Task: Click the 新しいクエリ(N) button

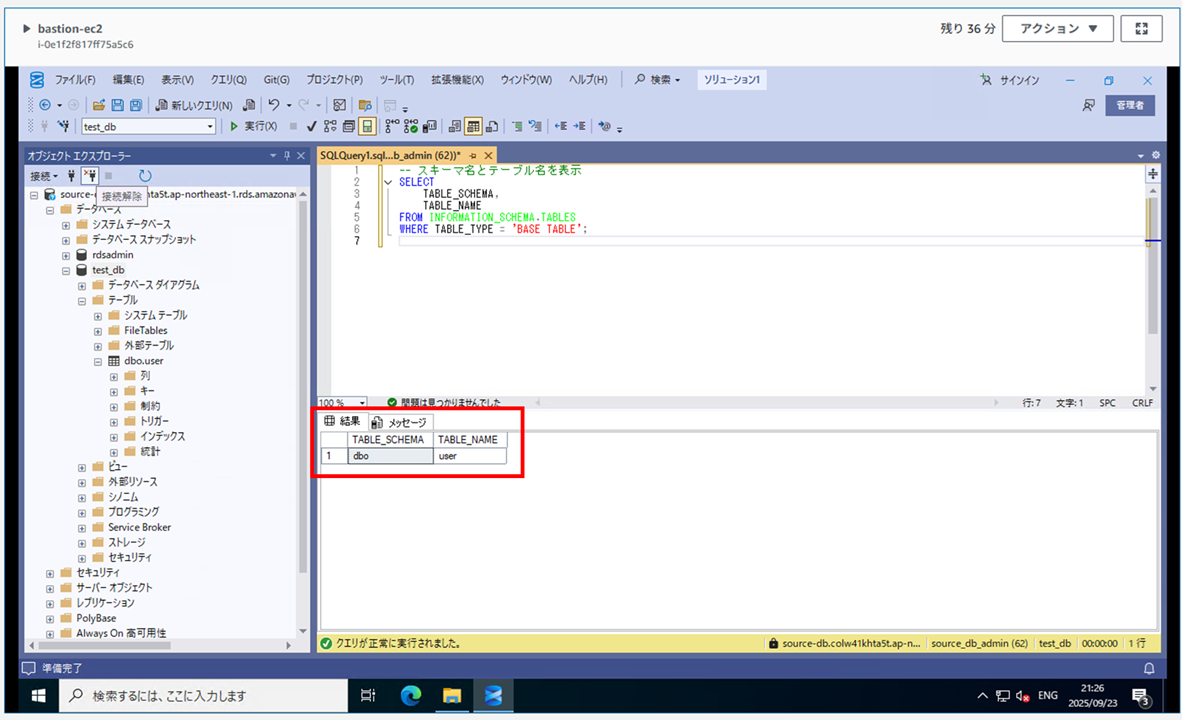Action: [x=194, y=105]
